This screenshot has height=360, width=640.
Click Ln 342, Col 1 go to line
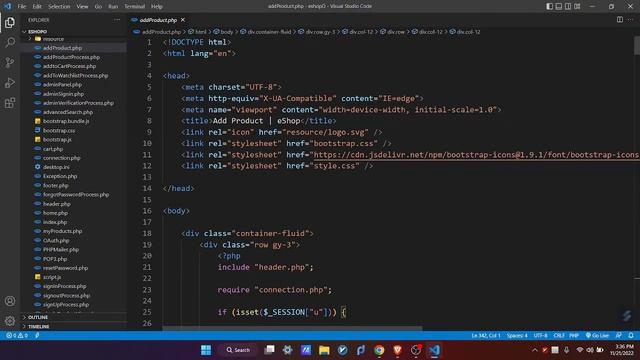(x=486, y=336)
